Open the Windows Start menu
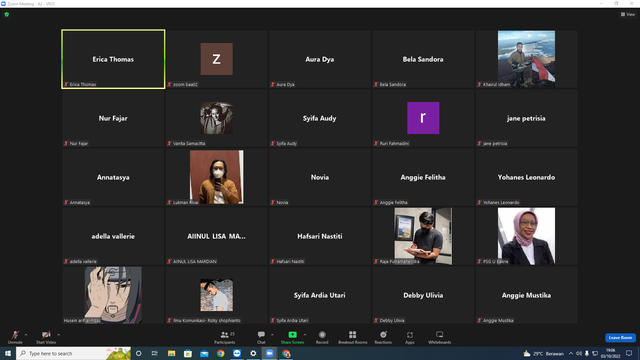640x360 pixels. pos(8,353)
